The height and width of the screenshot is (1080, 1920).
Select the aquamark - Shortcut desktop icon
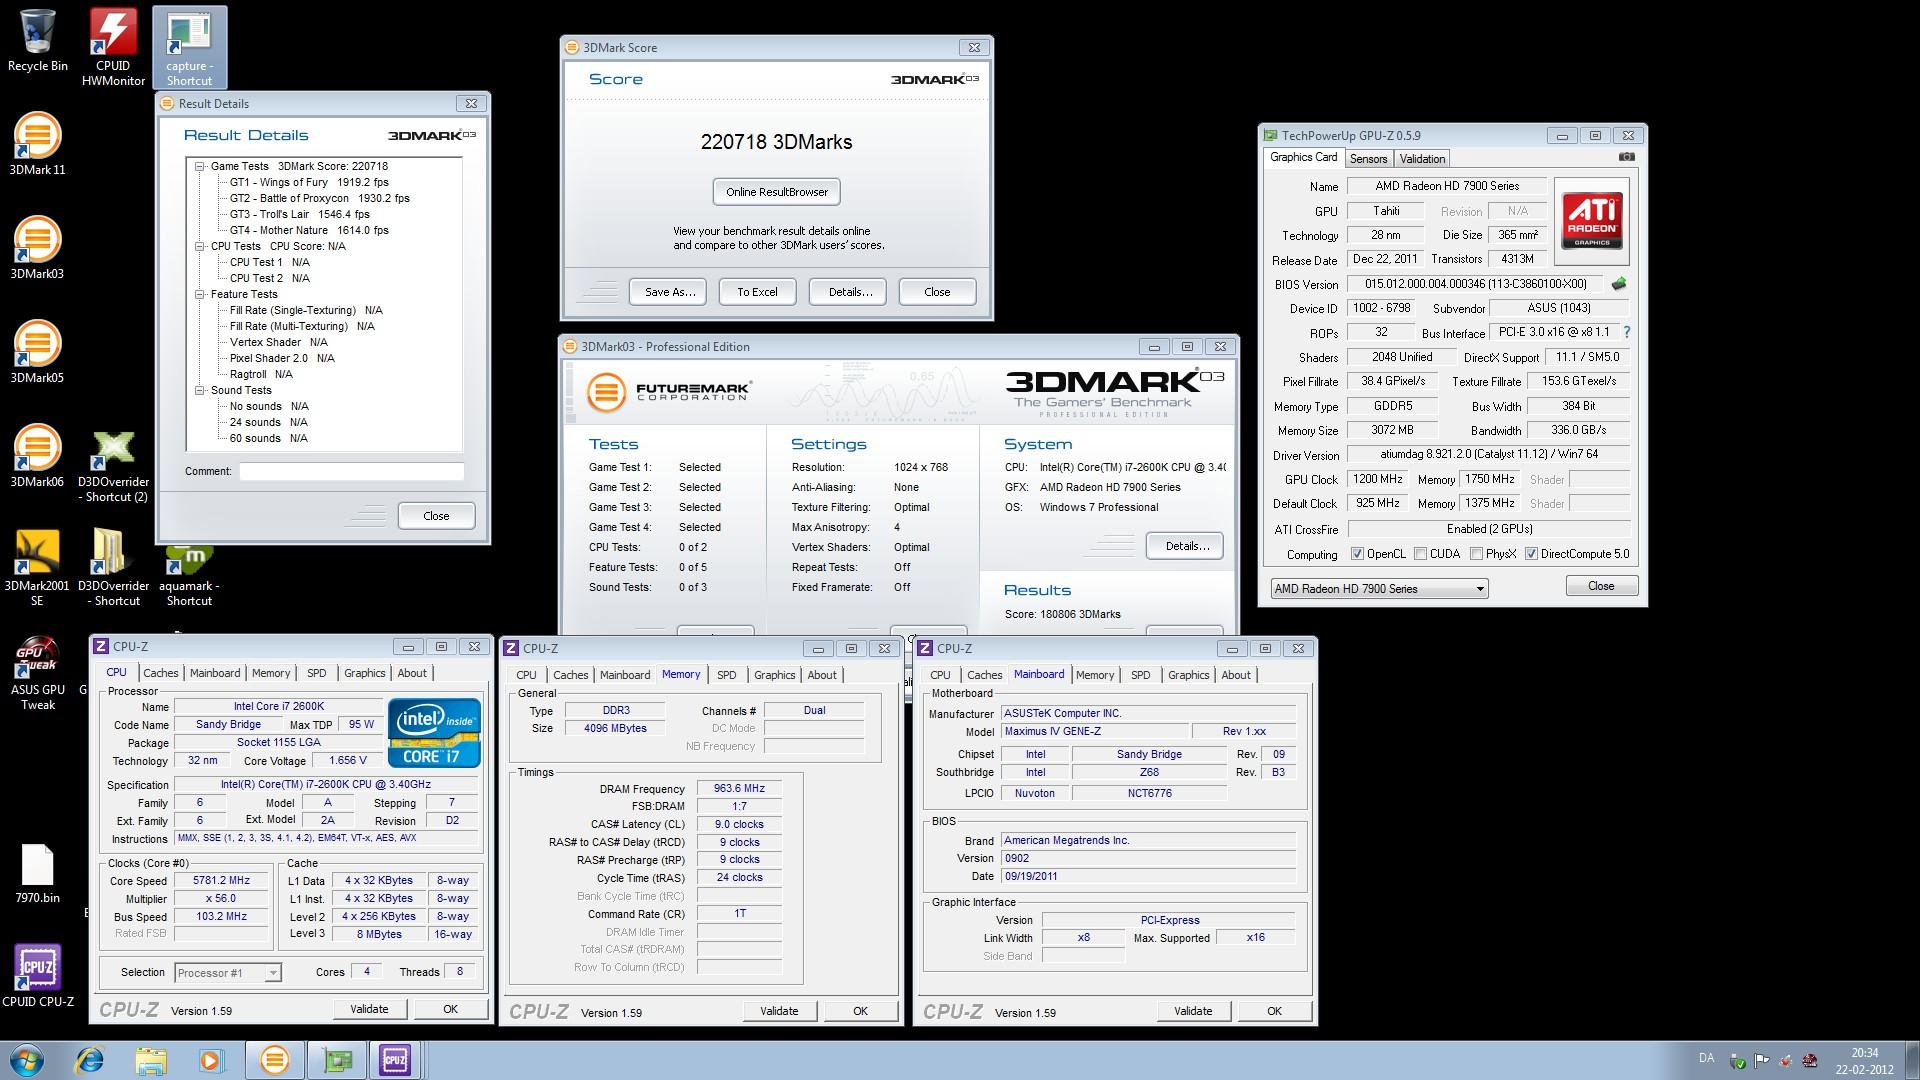[x=189, y=575]
